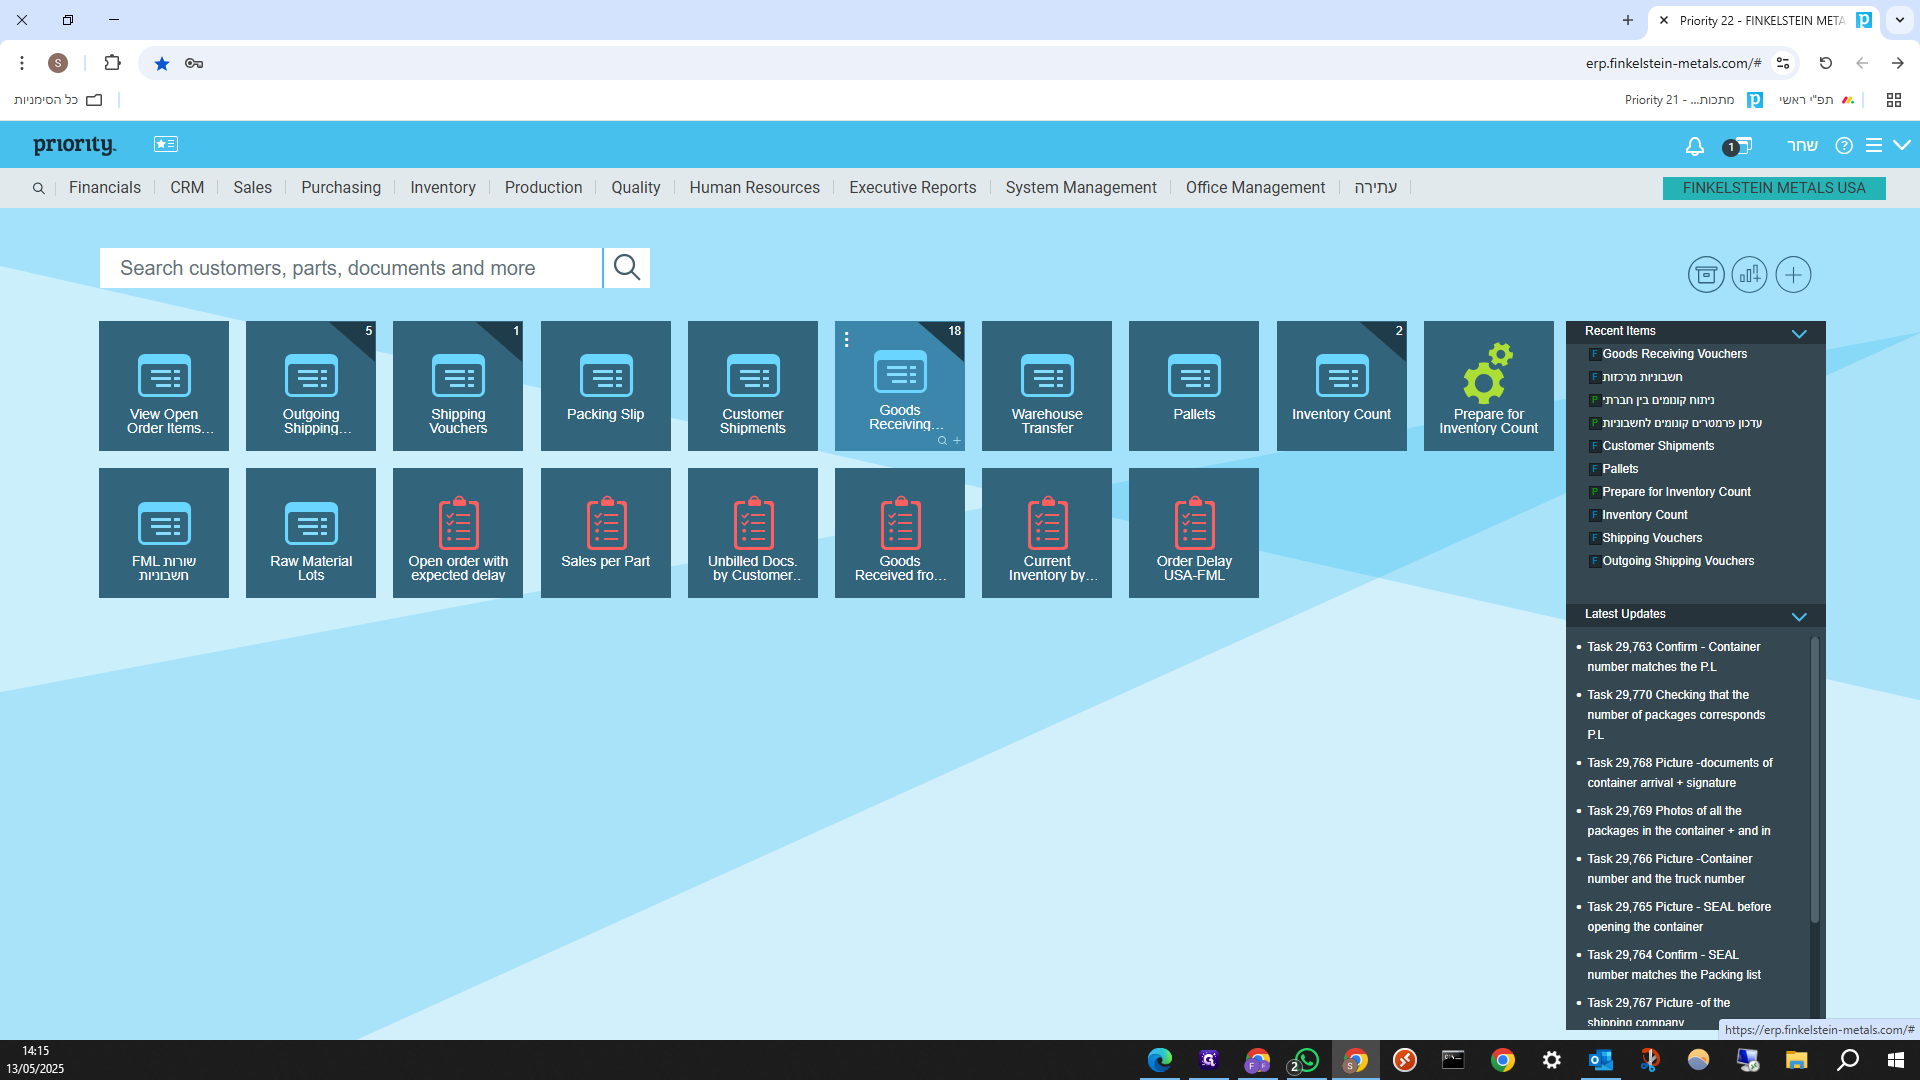1920x1080 pixels.
Task: Click the notifications bell icon
Action: 1694,146
